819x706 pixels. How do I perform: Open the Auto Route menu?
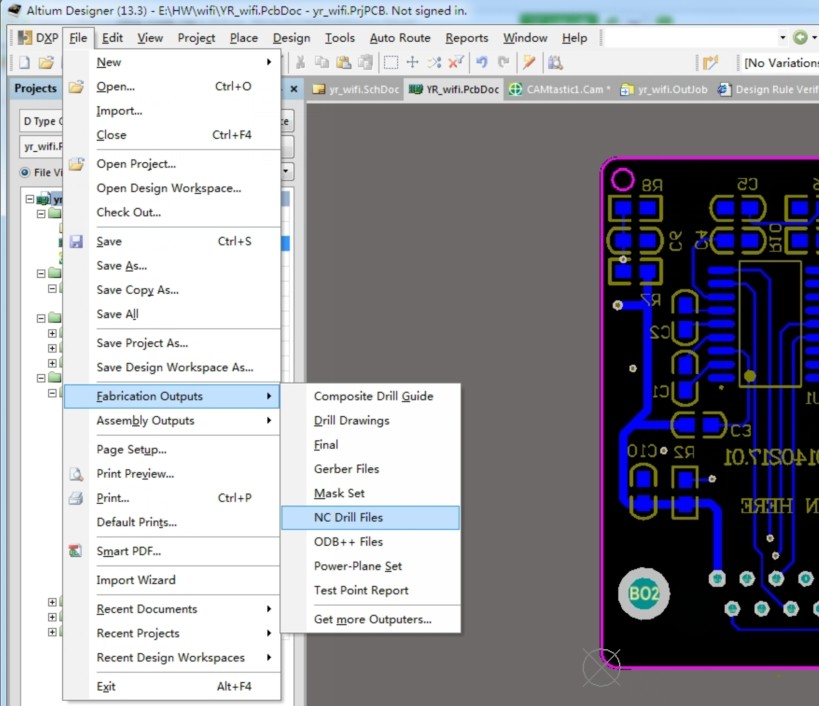(400, 38)
